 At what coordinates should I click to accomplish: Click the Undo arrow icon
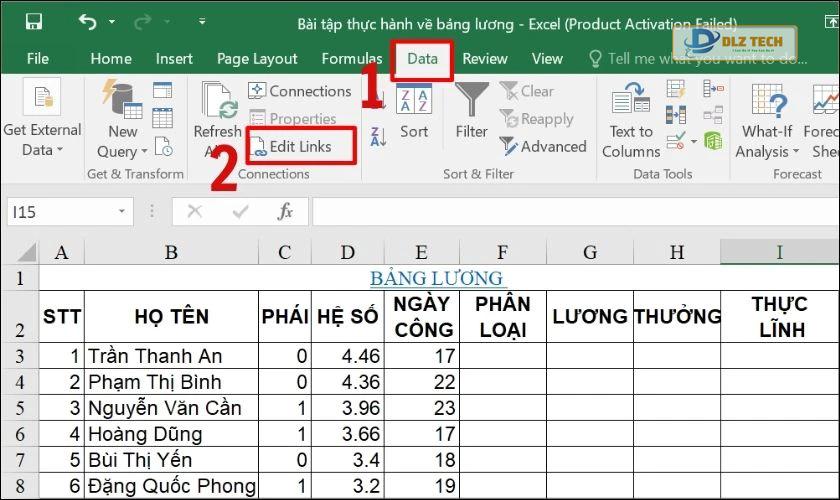pyautogui.click(x=88, y=21)
